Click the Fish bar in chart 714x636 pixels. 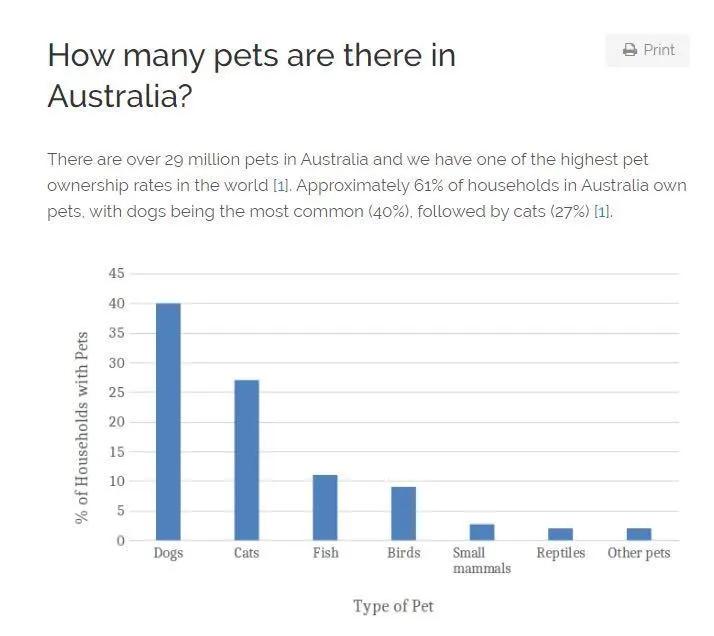325,507
